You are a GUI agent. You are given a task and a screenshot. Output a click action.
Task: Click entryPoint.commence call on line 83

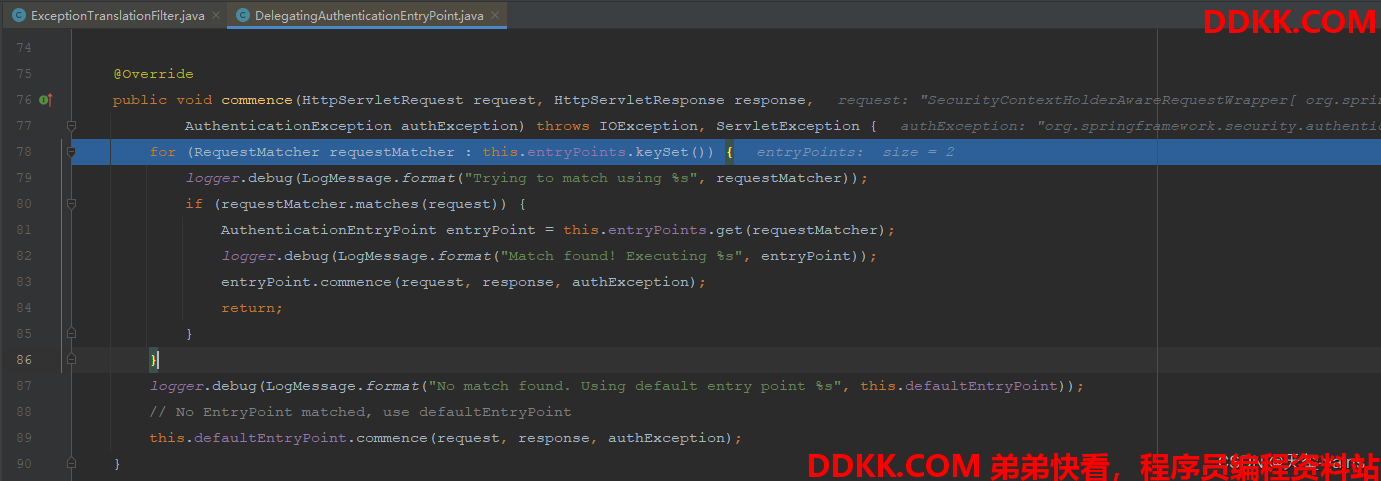click(464, 282)
